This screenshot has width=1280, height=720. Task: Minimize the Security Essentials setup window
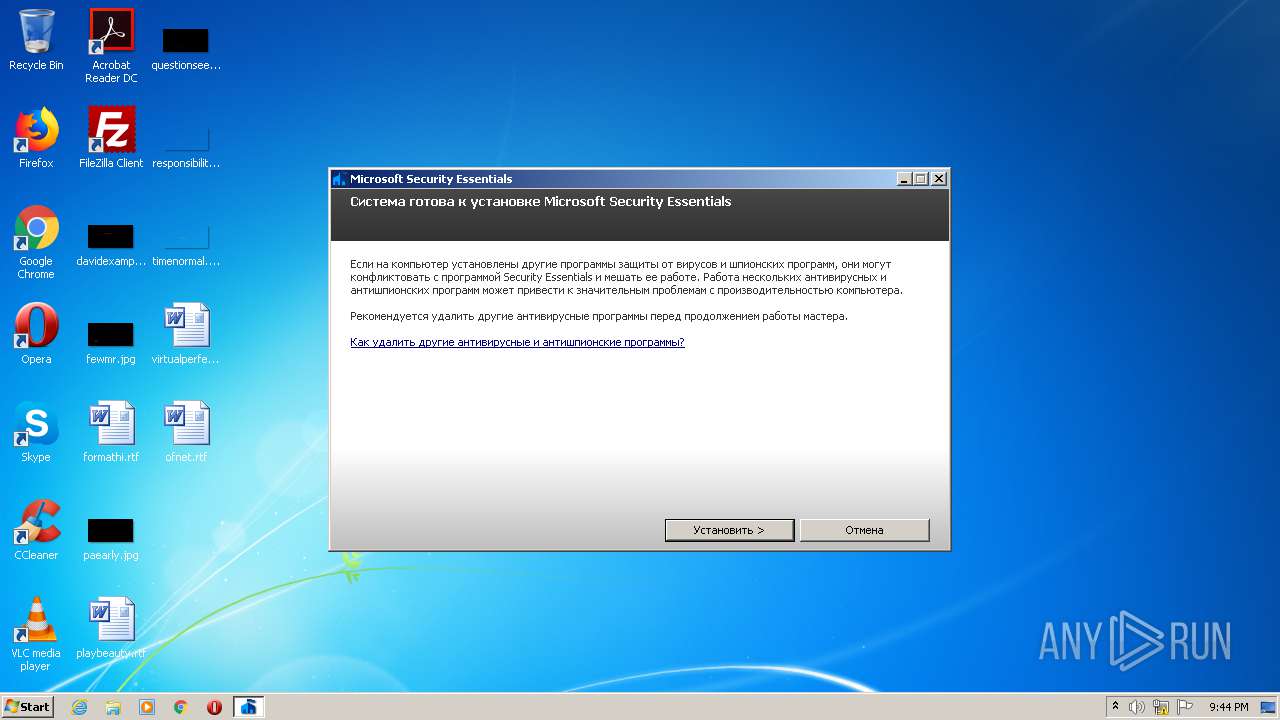tap(904, 179)
